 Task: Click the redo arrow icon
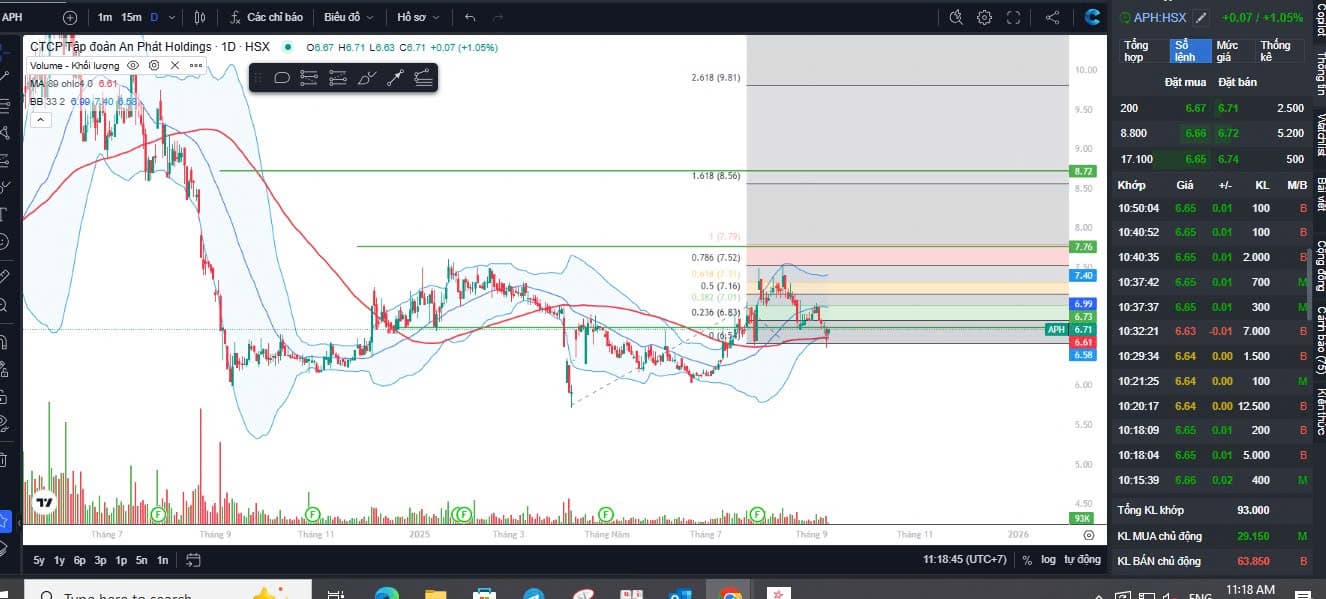pos(499,17)
